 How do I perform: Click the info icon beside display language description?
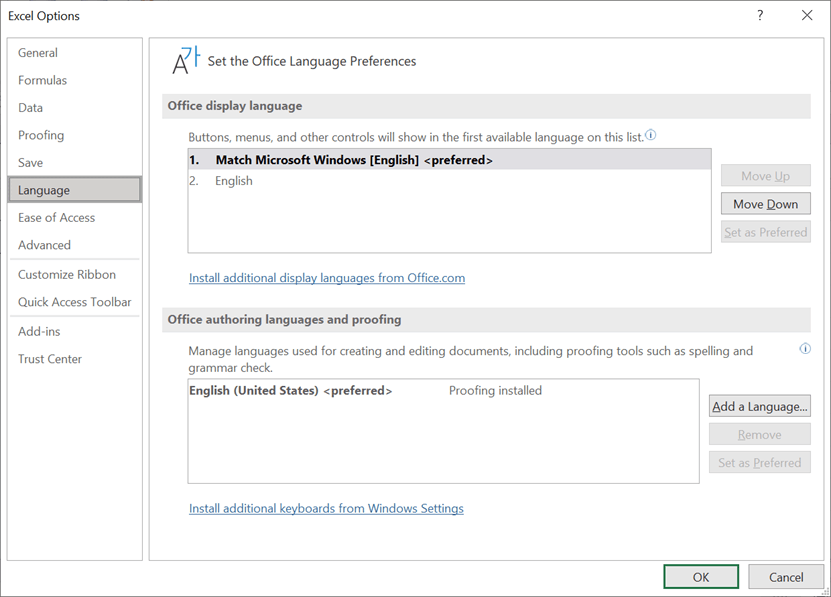651,135
